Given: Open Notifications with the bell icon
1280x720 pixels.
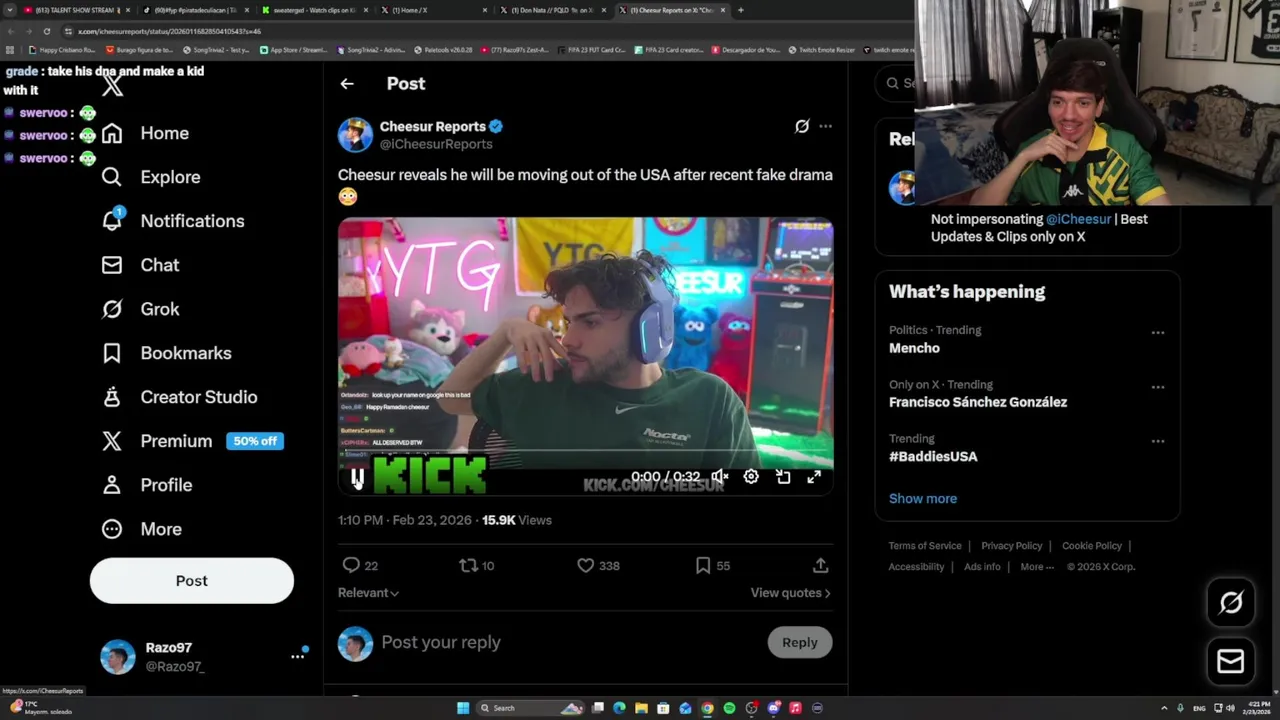Looking at the screenshot, I should click(x=173, y=221).
